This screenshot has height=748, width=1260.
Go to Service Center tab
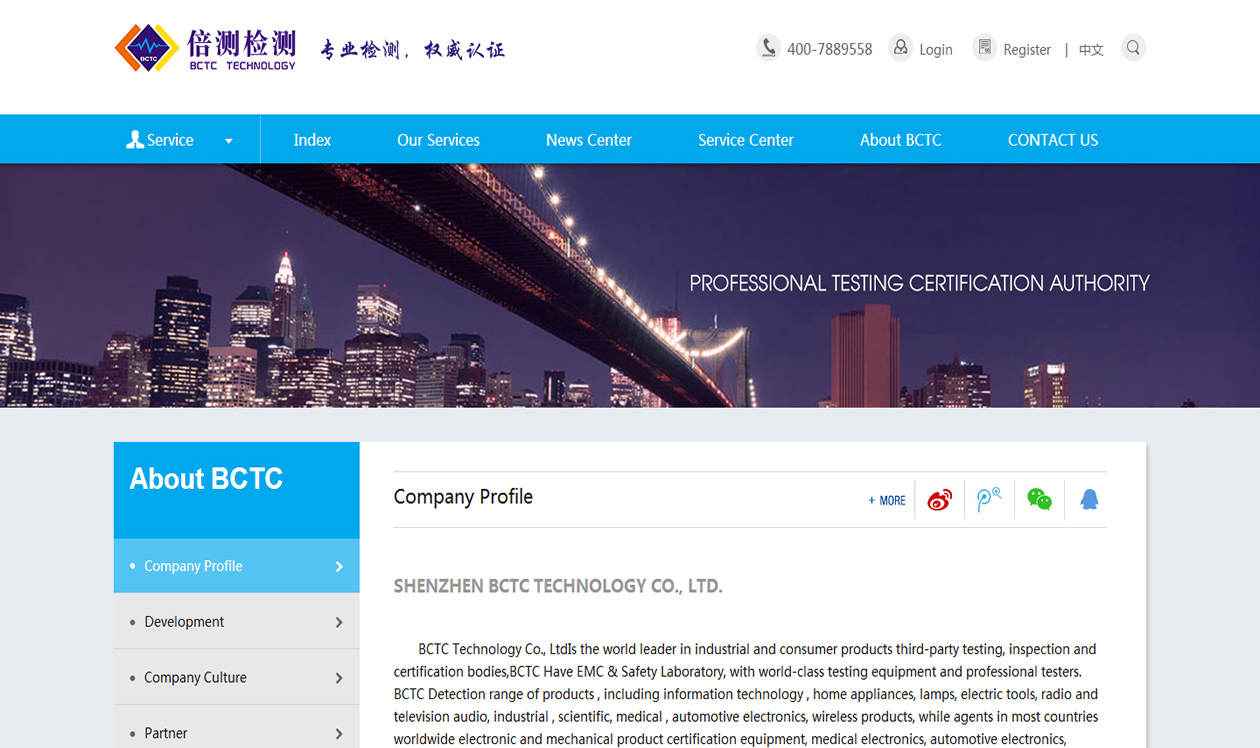(746, 140)
